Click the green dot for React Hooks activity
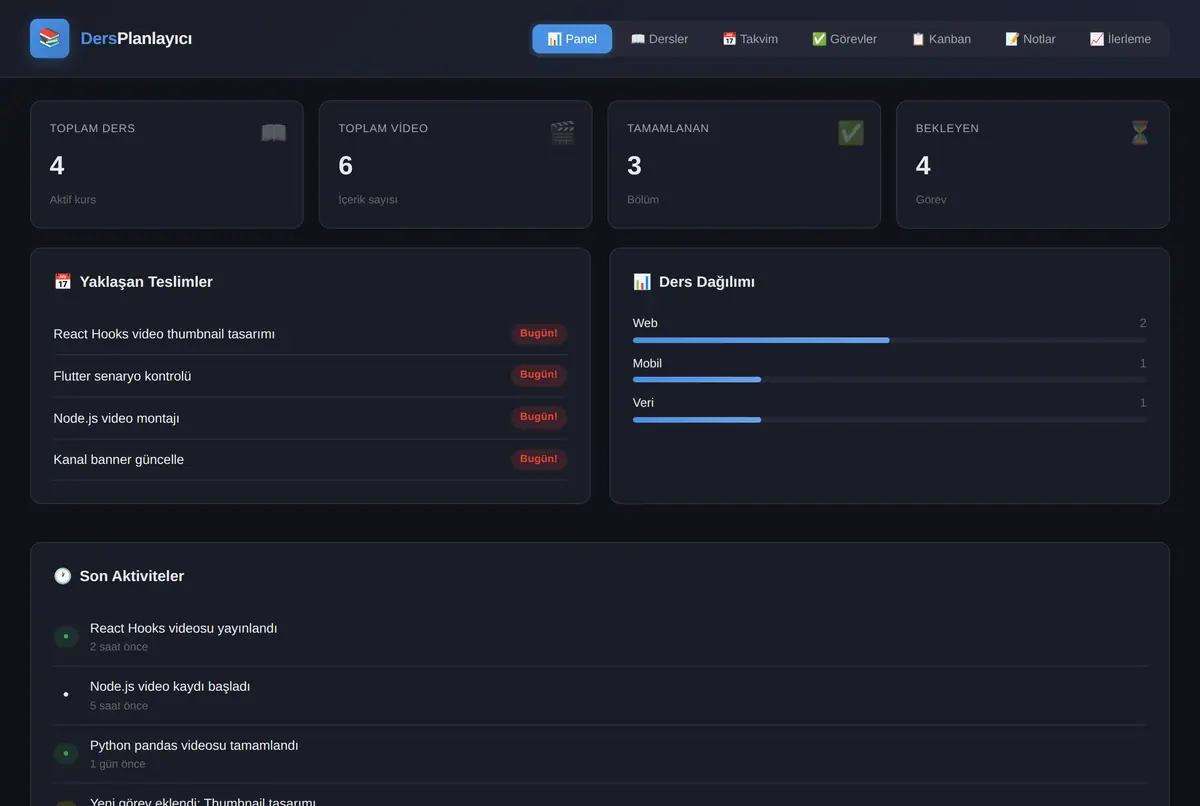The image size is (1200, 806). coord(66,636)
